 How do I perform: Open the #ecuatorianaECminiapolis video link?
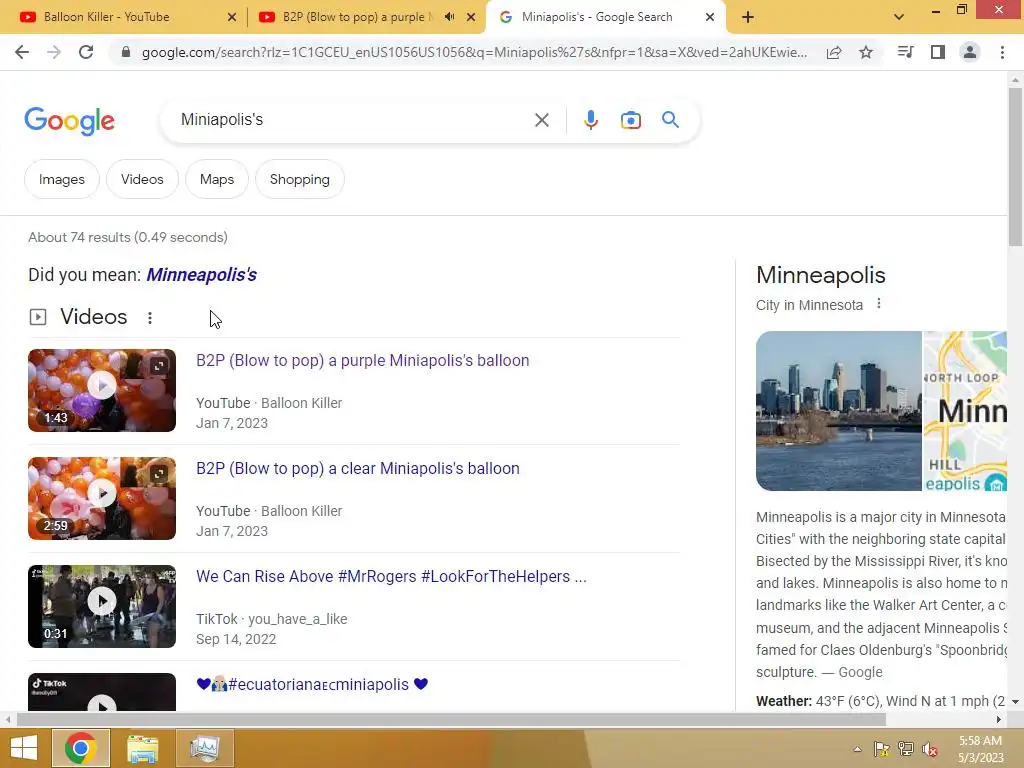tap(312, 684)
